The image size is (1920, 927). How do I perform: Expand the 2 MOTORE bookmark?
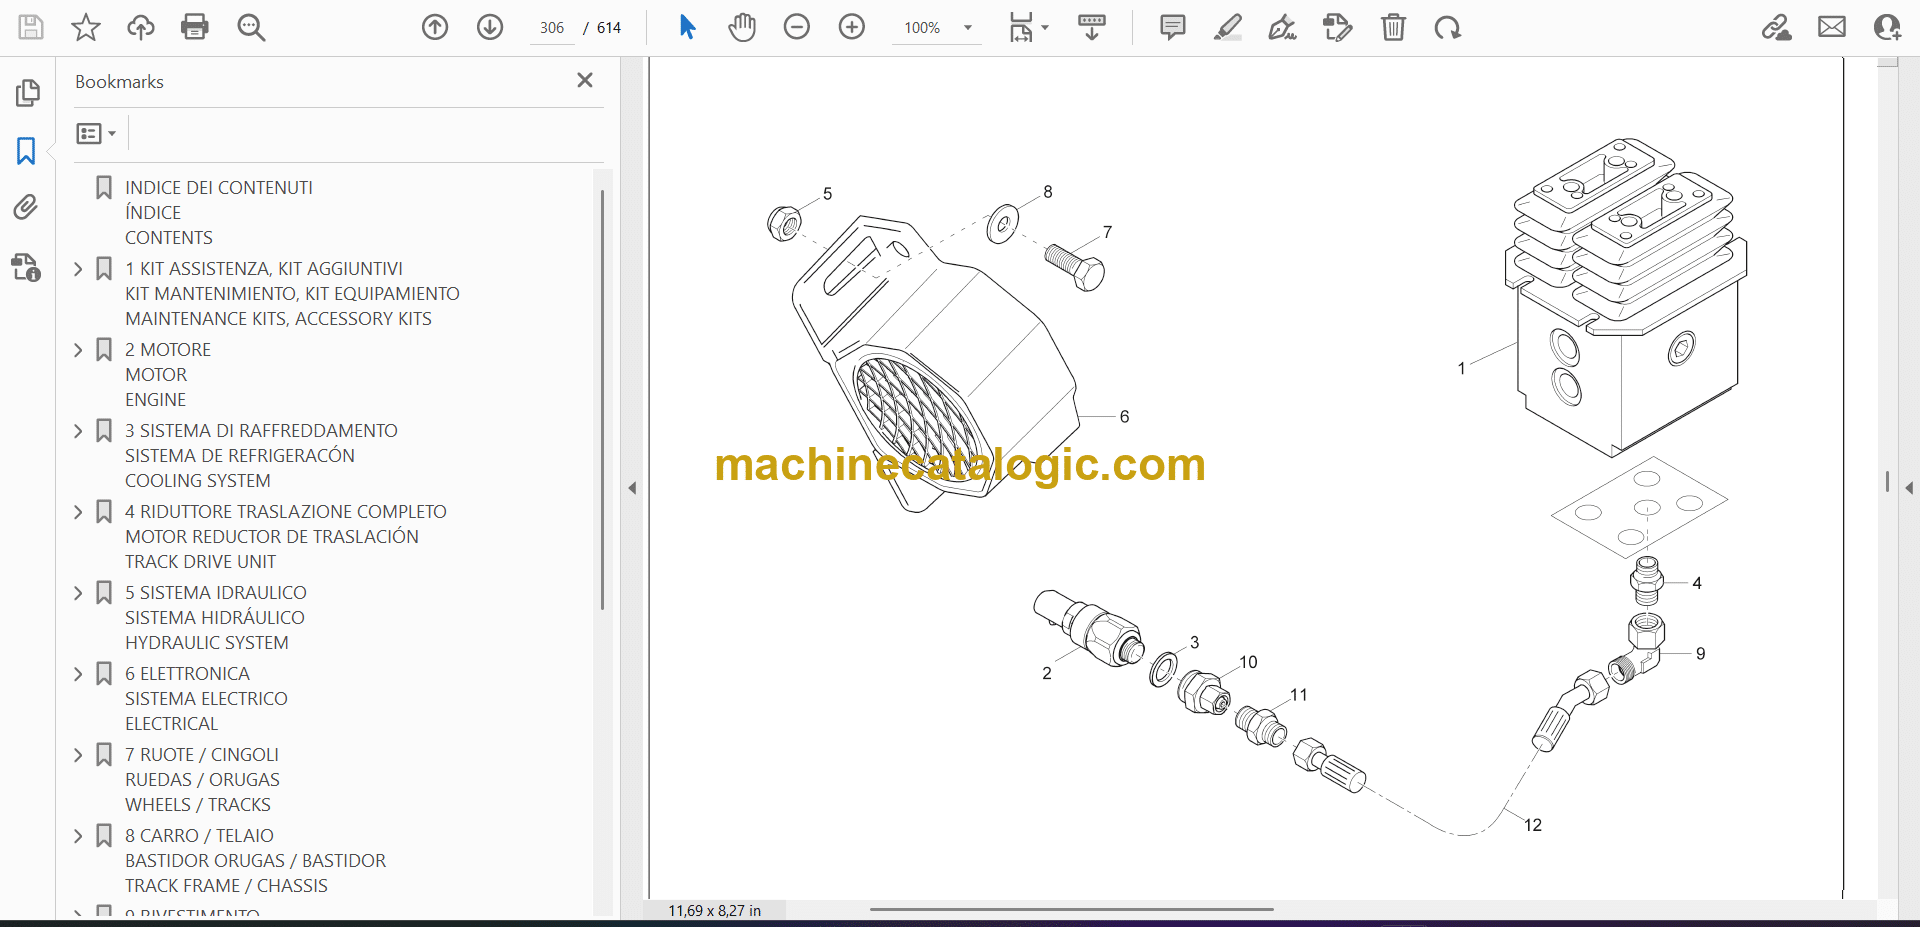[78, 350]
